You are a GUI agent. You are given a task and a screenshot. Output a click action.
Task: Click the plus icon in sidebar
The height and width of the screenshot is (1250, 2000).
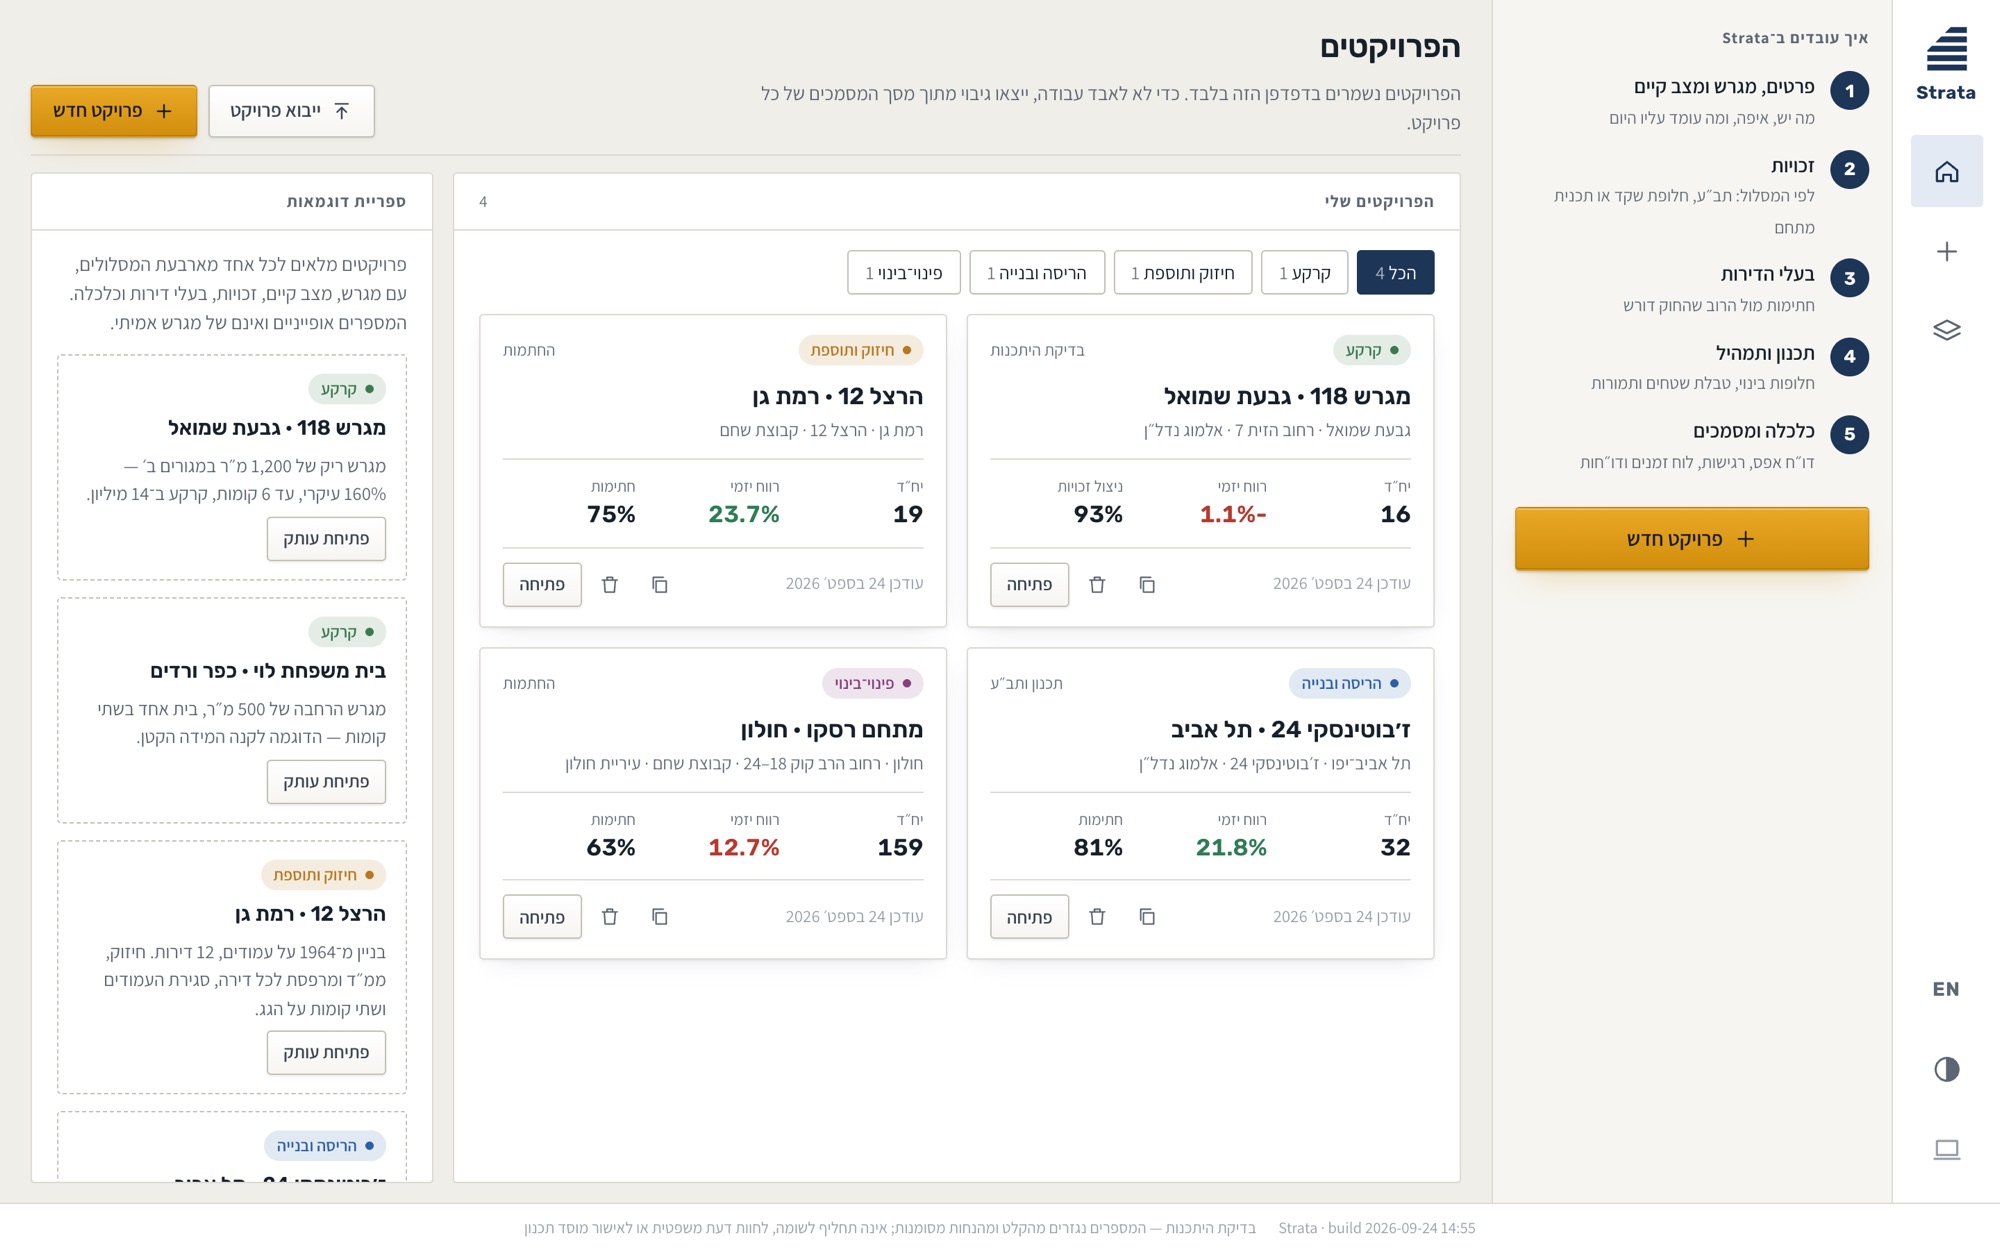pos(1946,251)
